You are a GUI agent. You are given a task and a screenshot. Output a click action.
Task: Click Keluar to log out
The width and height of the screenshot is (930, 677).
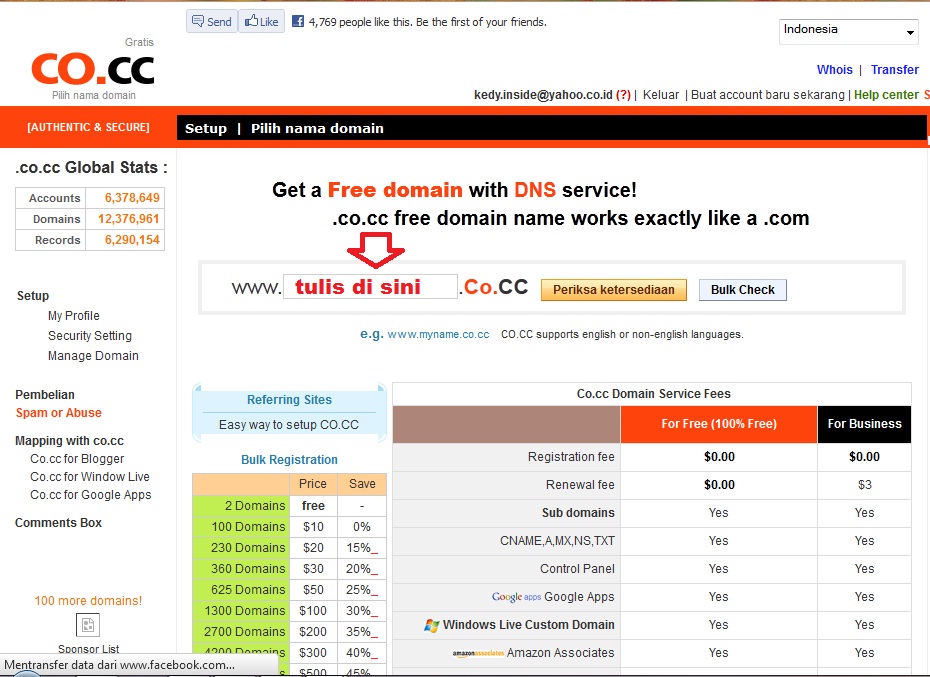(661, 95)
